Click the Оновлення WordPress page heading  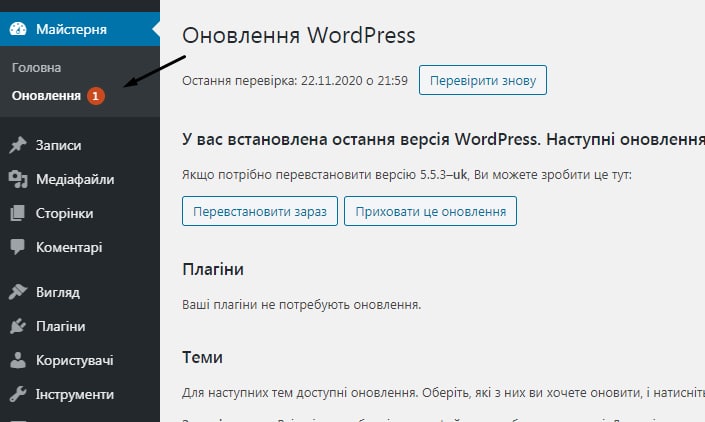coord(299,36)
